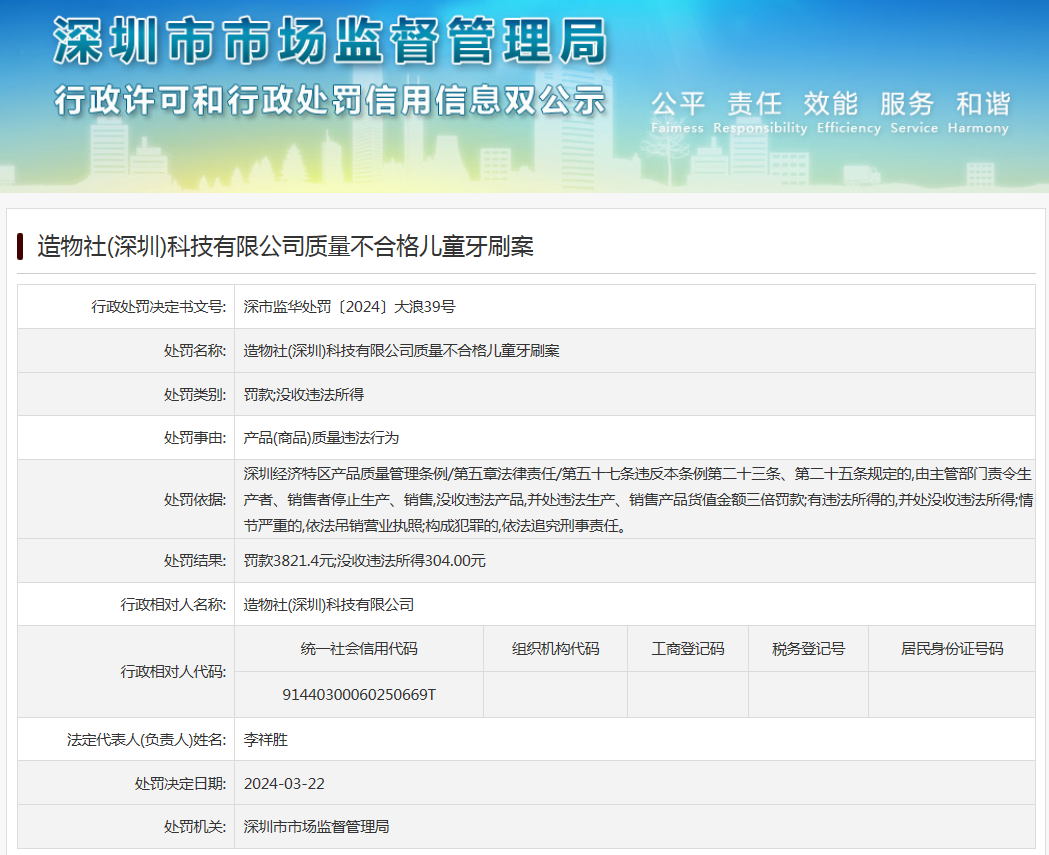Click the credit code 91440300060250669T

point(359,695)
